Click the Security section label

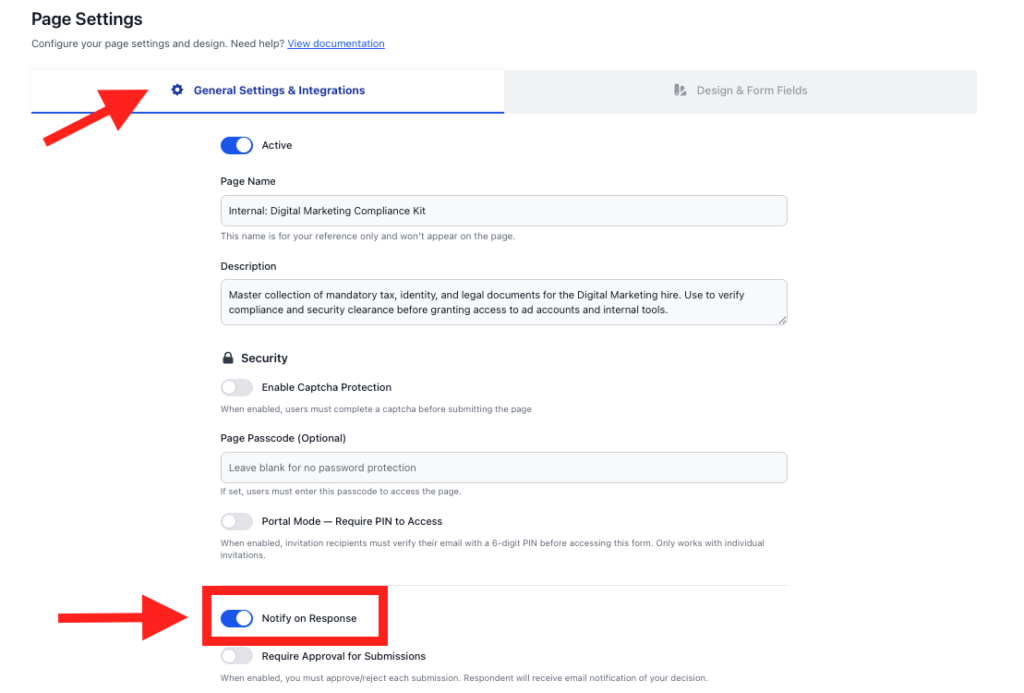264,358
